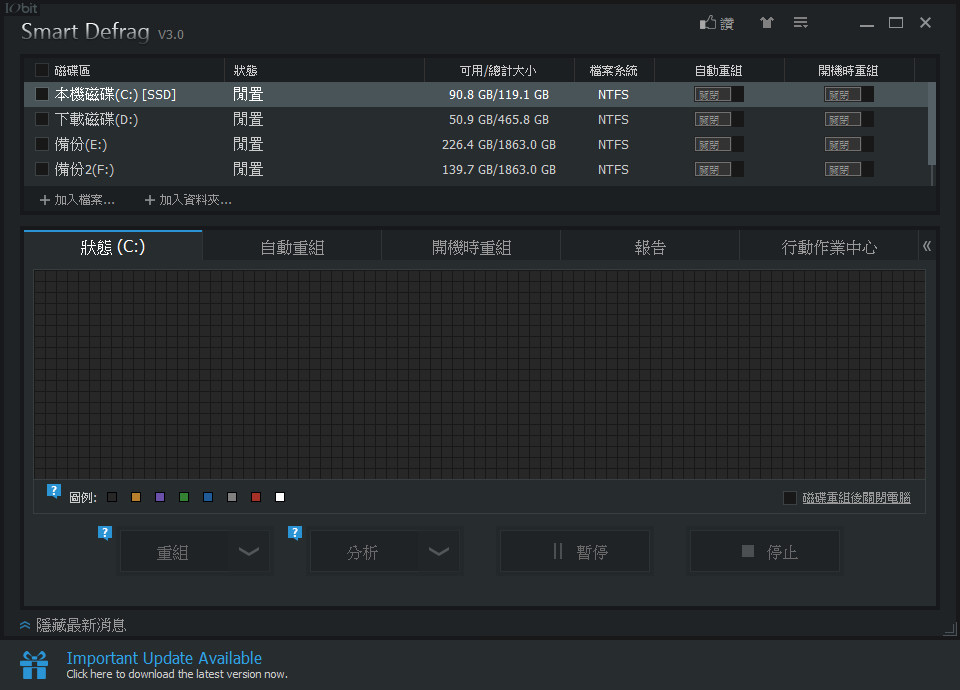Toggle 自動重組 switch for drive C:
960x690 pixels.
coord(719,94)
